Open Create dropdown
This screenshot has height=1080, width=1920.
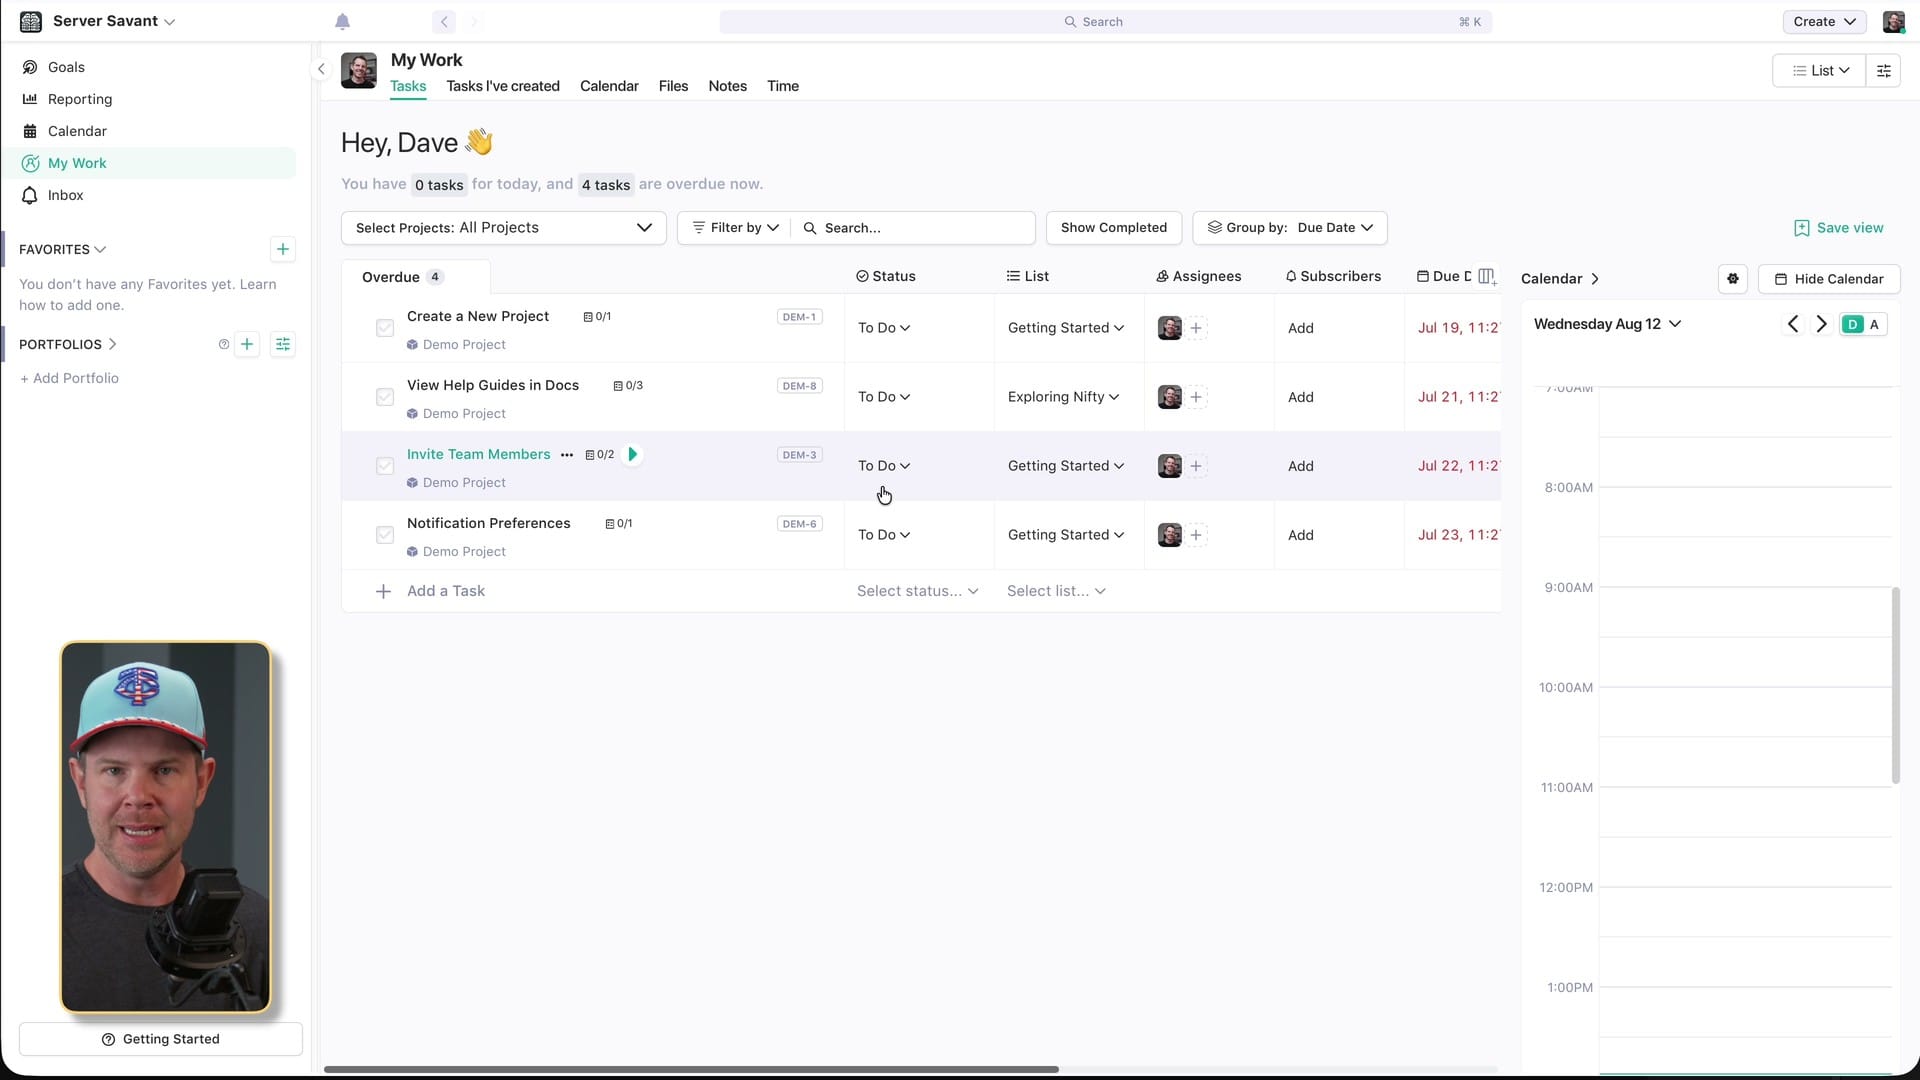1824,21
